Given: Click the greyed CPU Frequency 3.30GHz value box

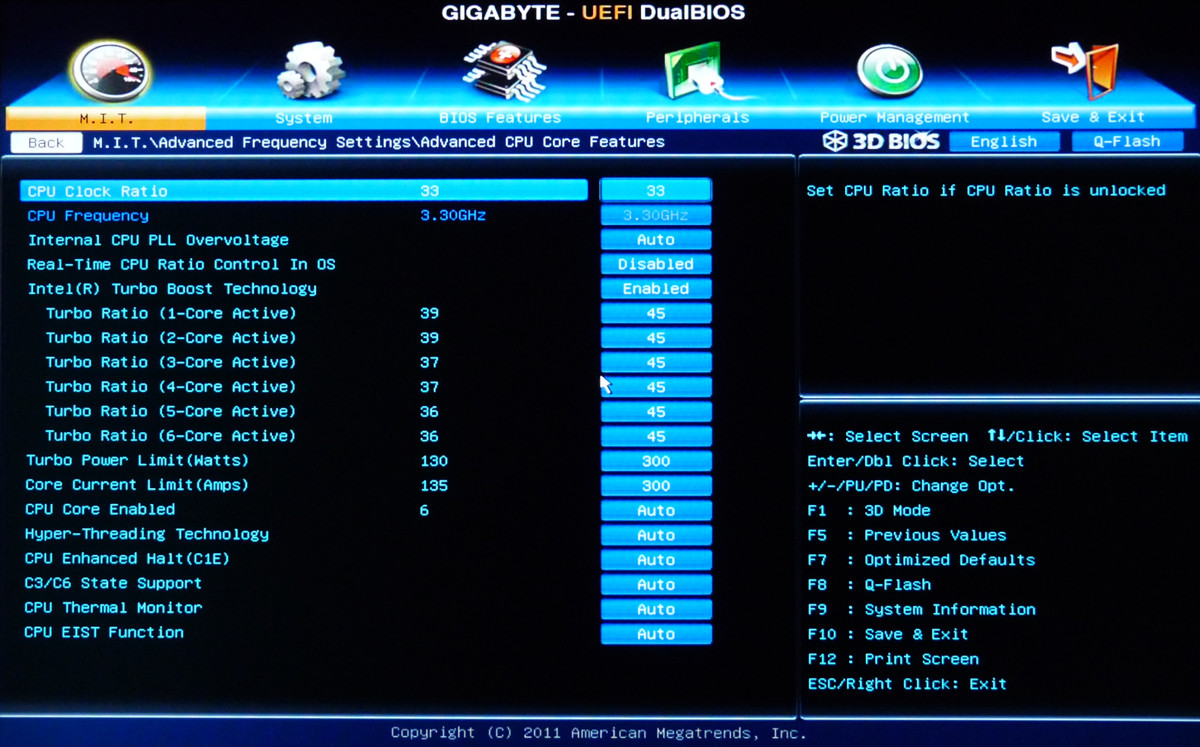Looking at the screenshot, I should click(656, 215).
